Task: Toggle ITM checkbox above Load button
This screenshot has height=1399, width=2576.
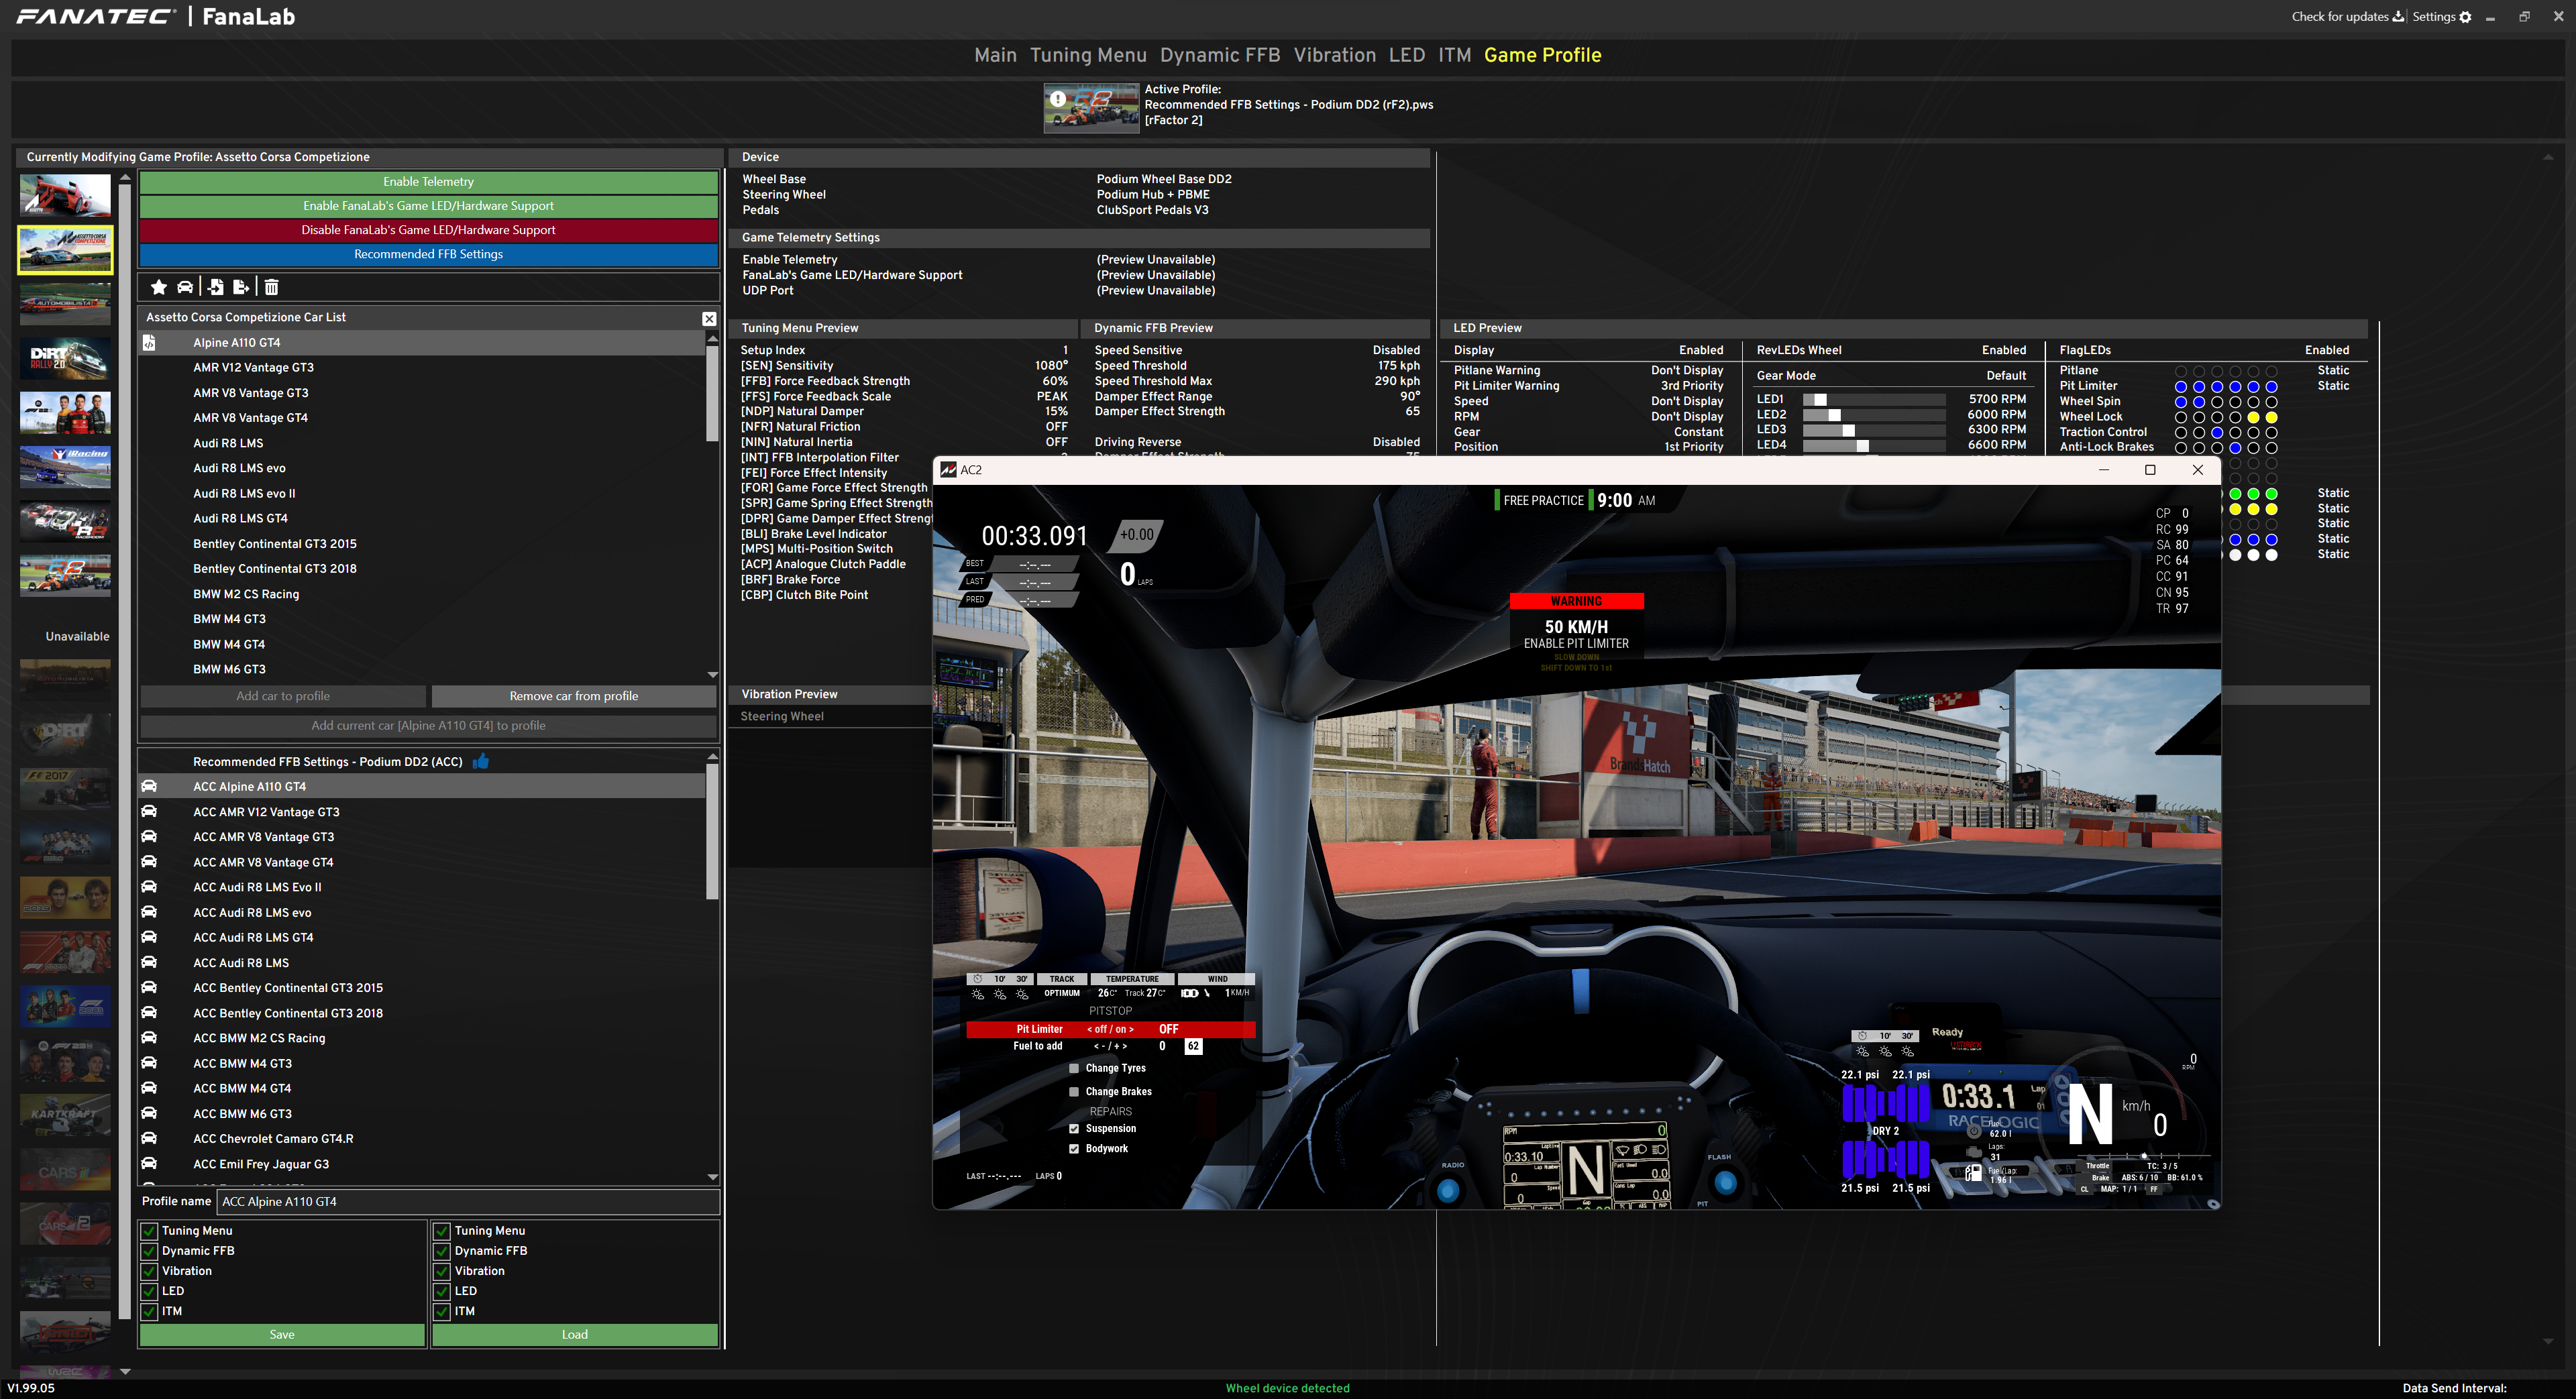Action: (x=441, y=1311)
